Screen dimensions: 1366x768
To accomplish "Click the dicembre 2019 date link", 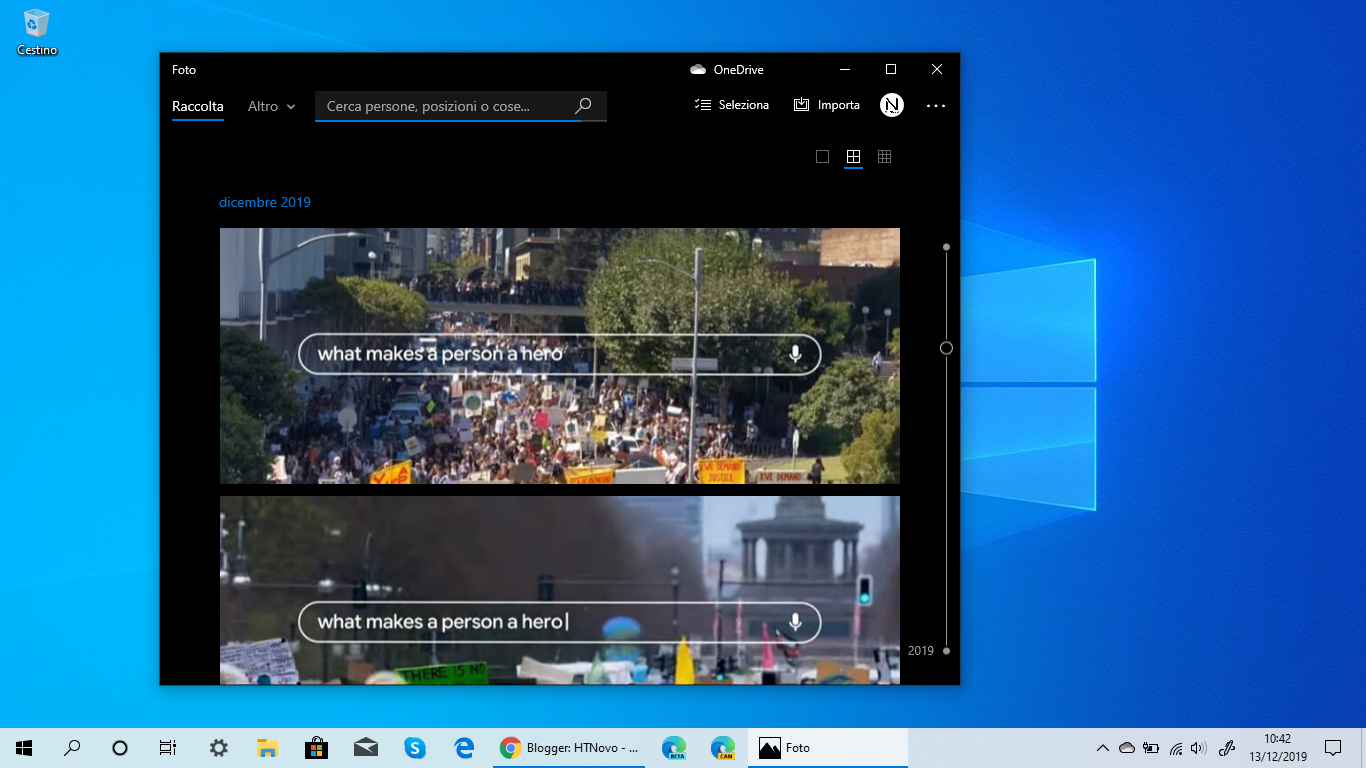I will click(x=264, y=202).
